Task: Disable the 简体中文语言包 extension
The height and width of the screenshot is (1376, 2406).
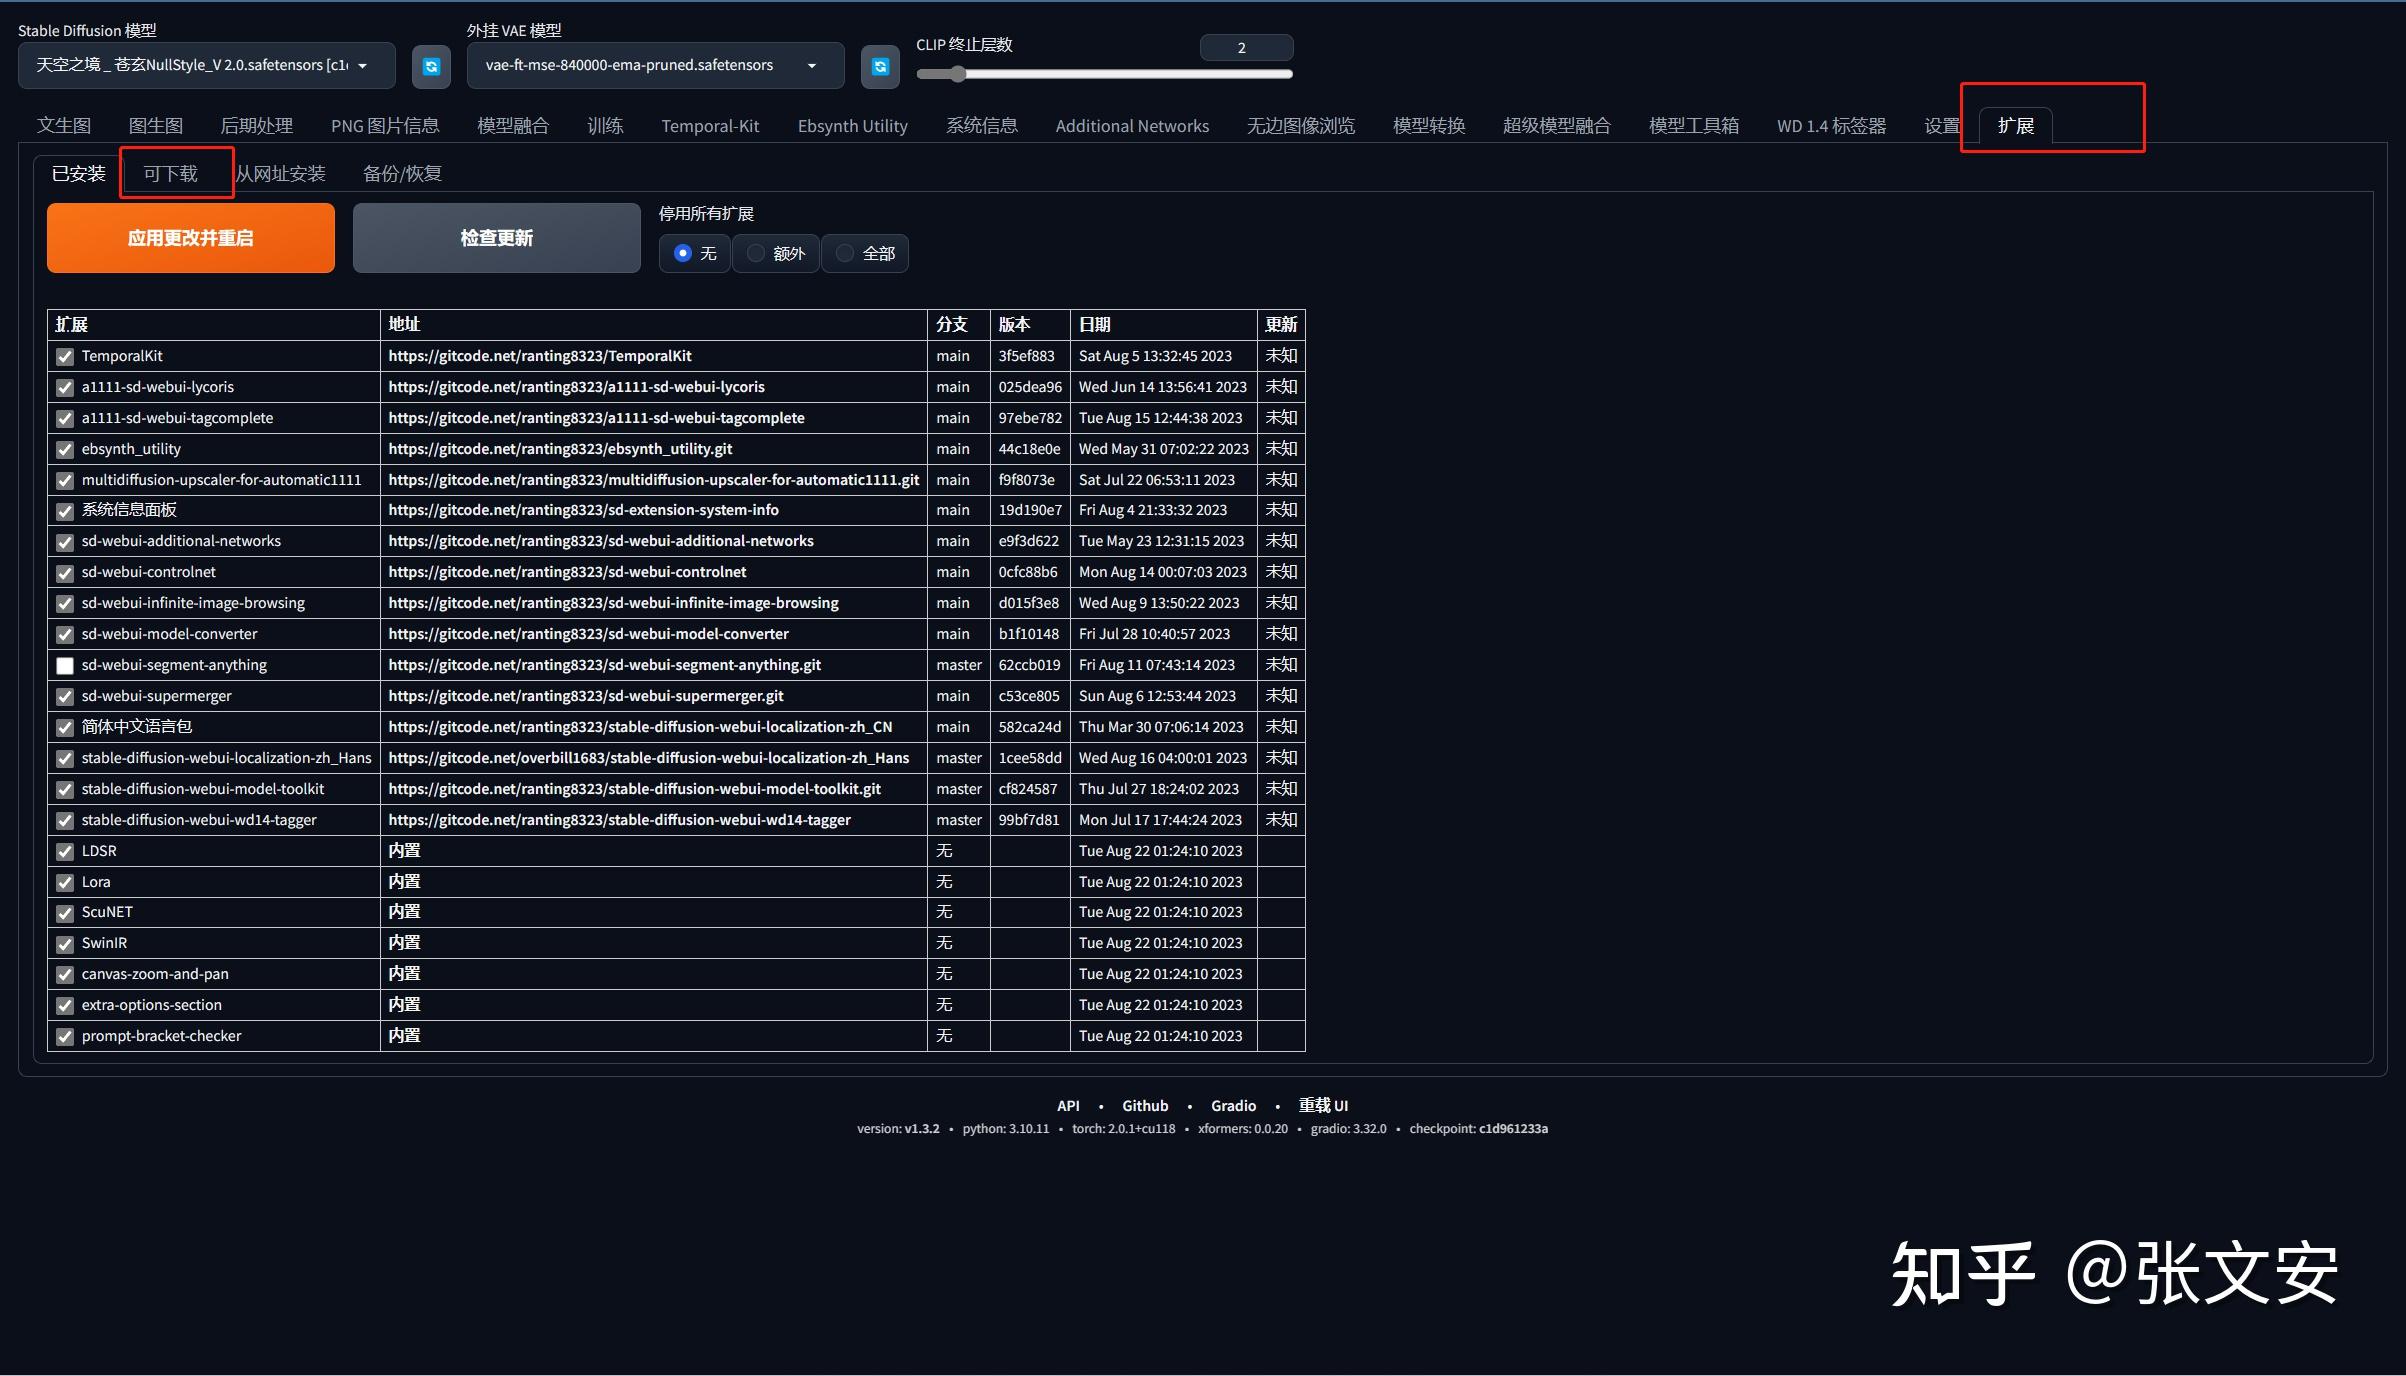Action: coord(64,727)
